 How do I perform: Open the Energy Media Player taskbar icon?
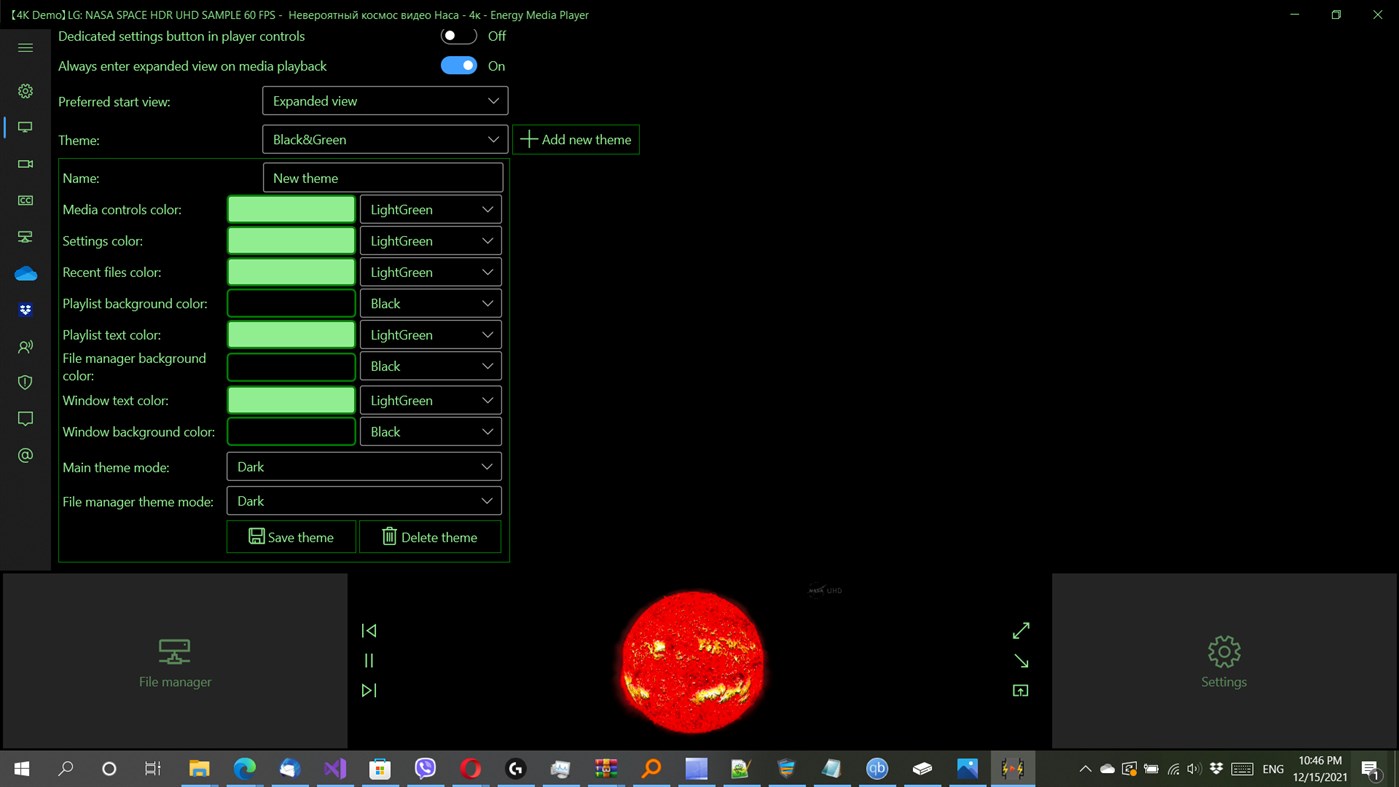click(x=1012, y=768)
